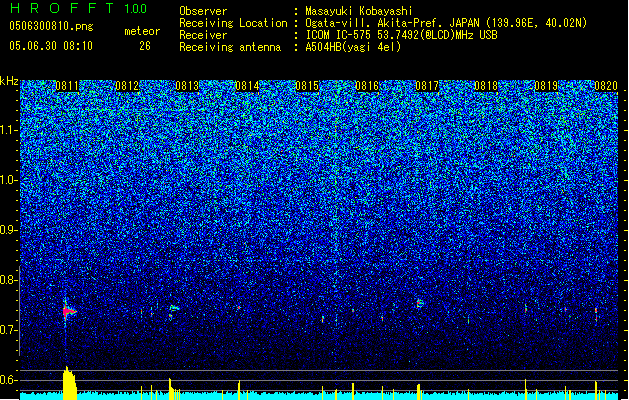Click time marker 0818
Viewport: 629px width, 400px height.
[486, 86]
